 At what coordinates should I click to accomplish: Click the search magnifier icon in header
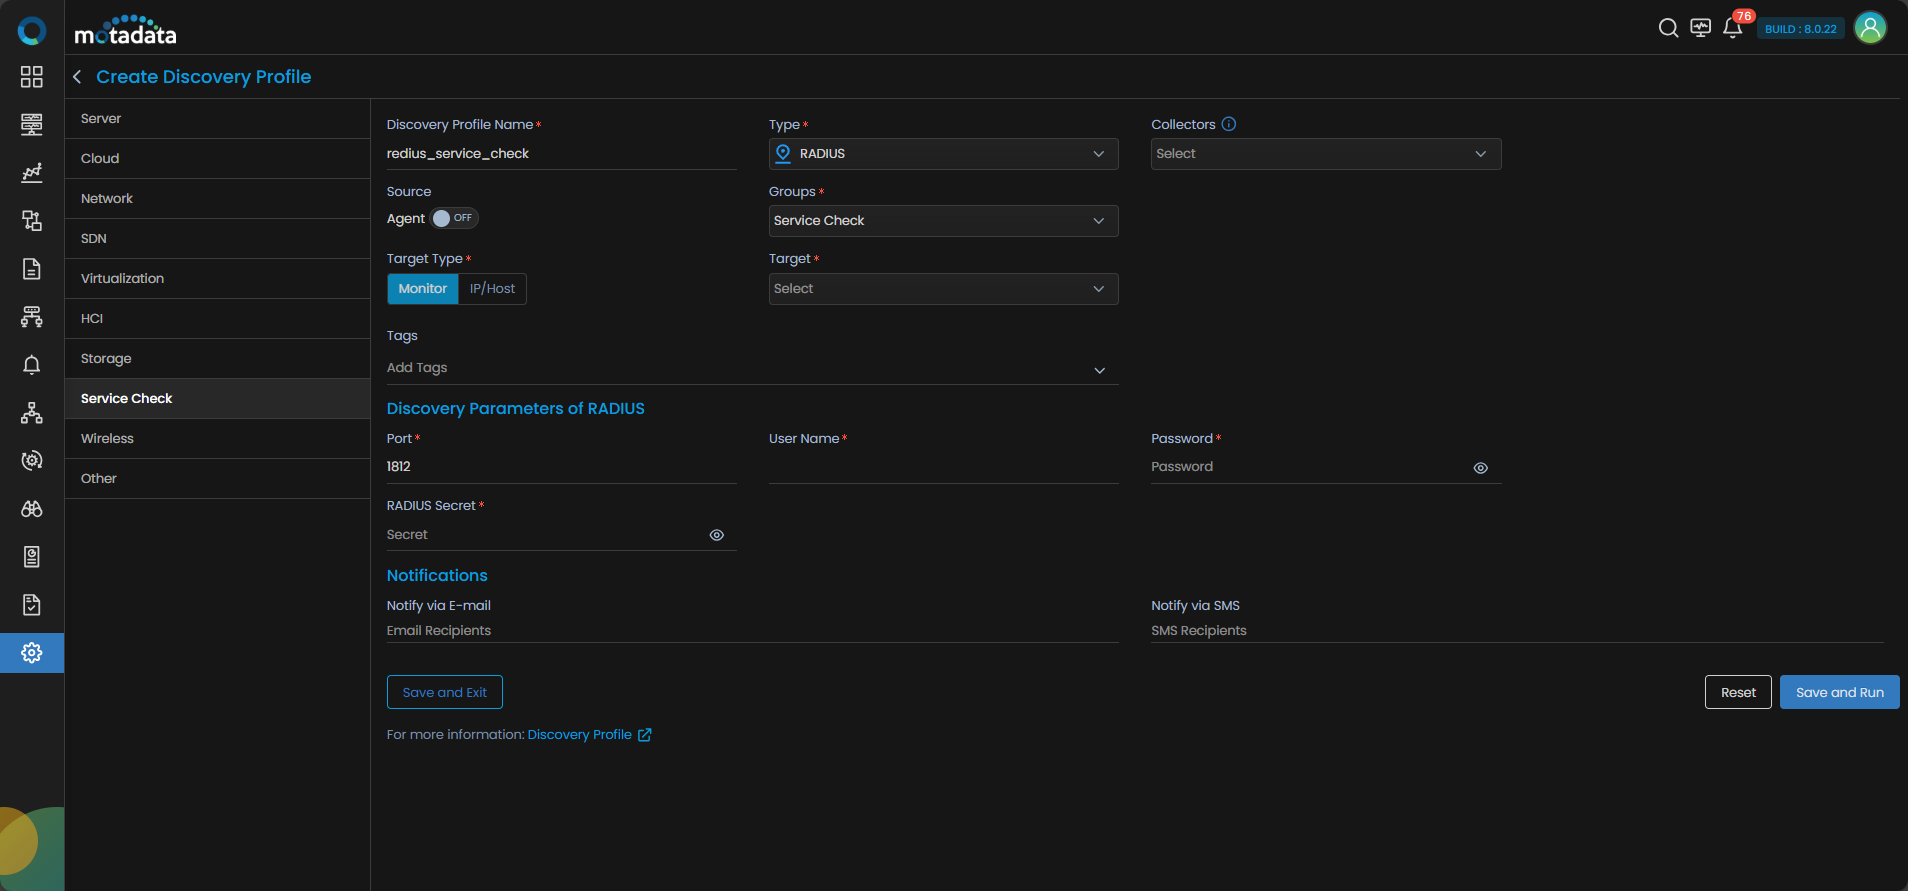coord(1668,28)
